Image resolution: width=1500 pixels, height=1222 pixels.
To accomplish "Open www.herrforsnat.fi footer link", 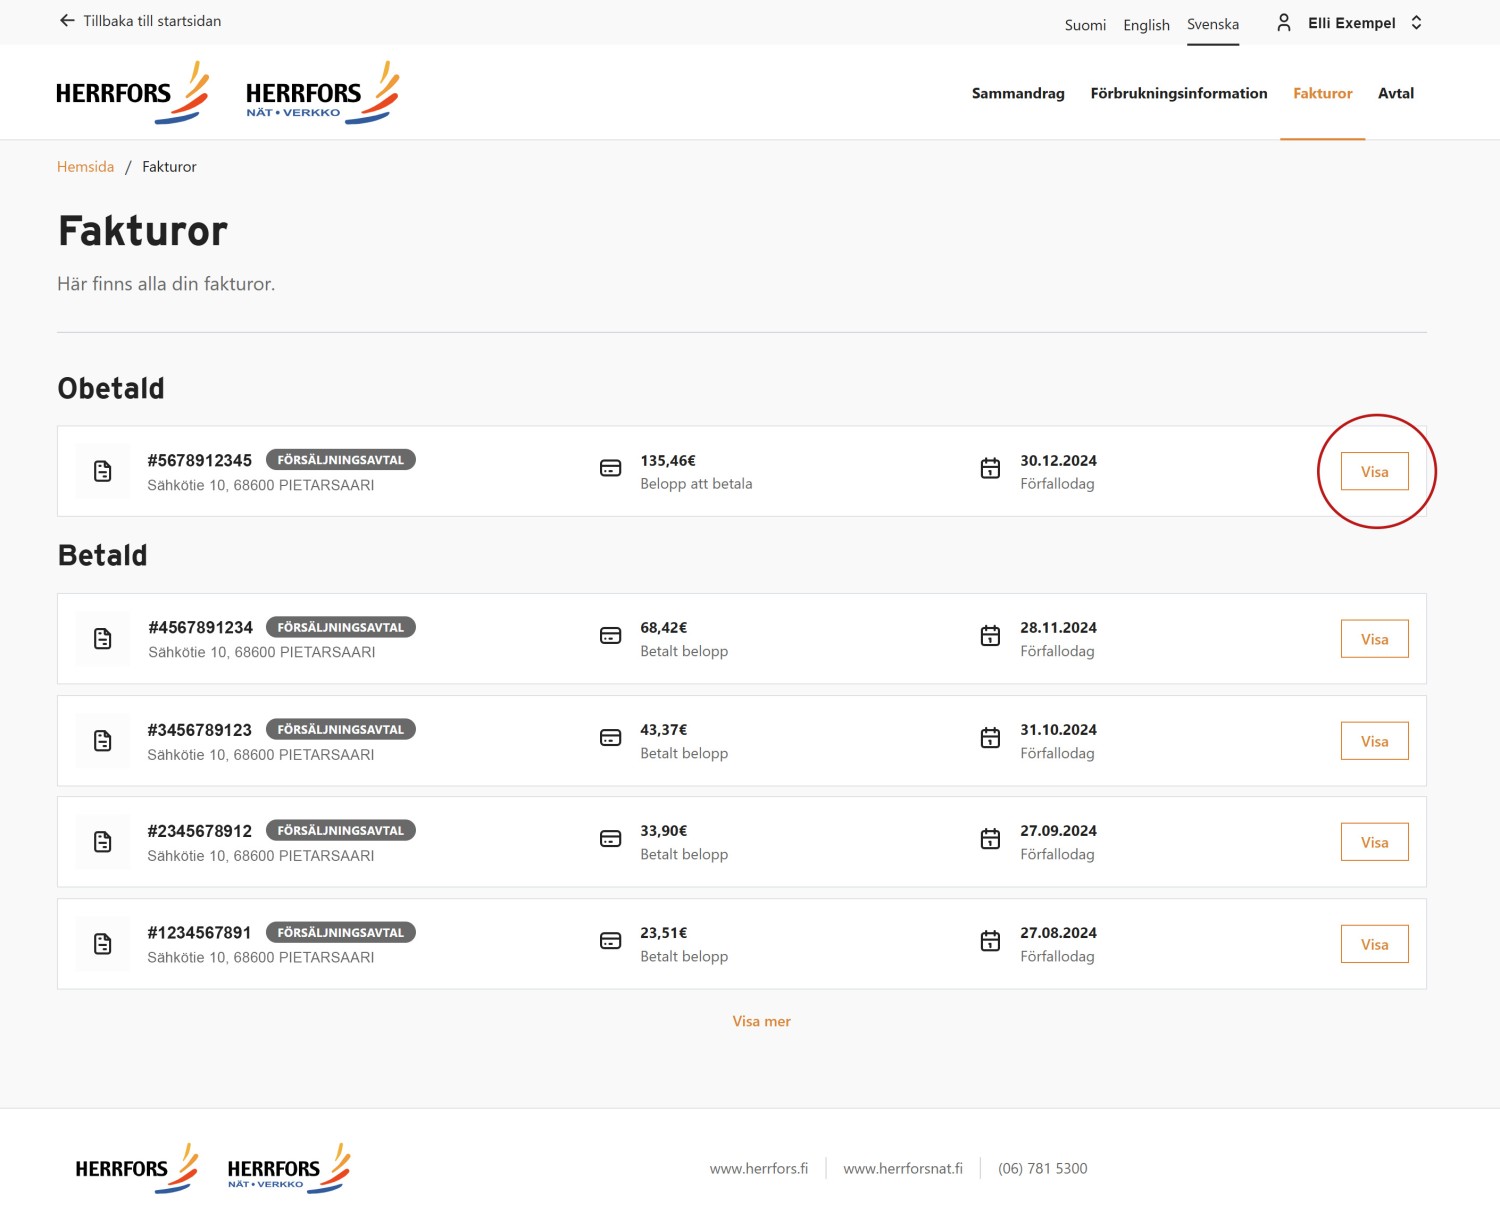I will point(902,1168).
